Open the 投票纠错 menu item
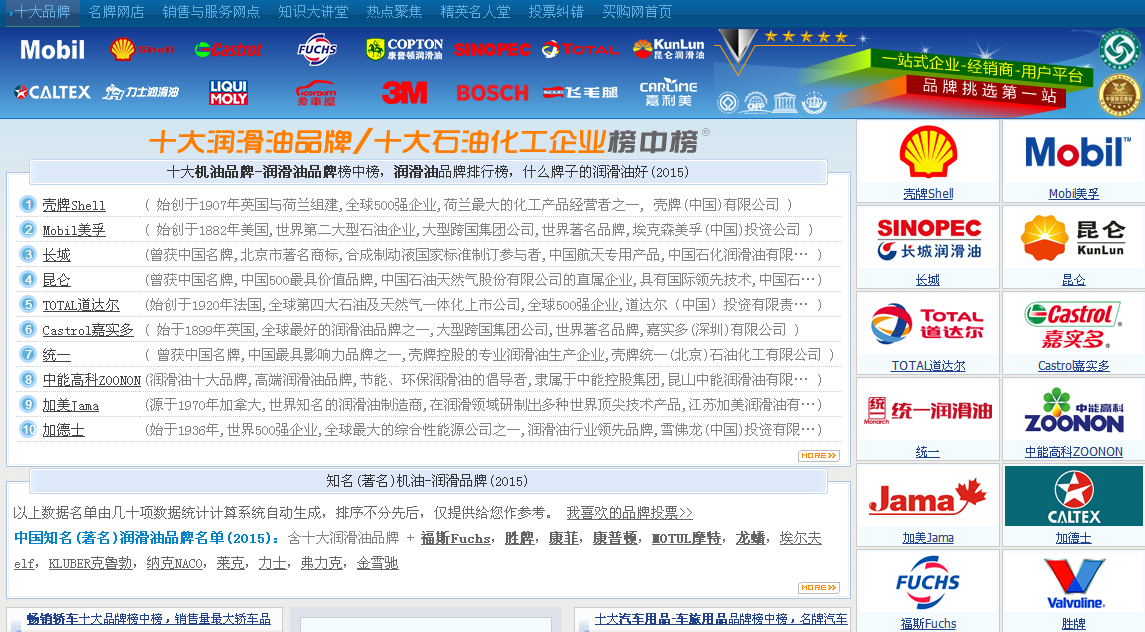1145x632 pixels. point(556,12)
